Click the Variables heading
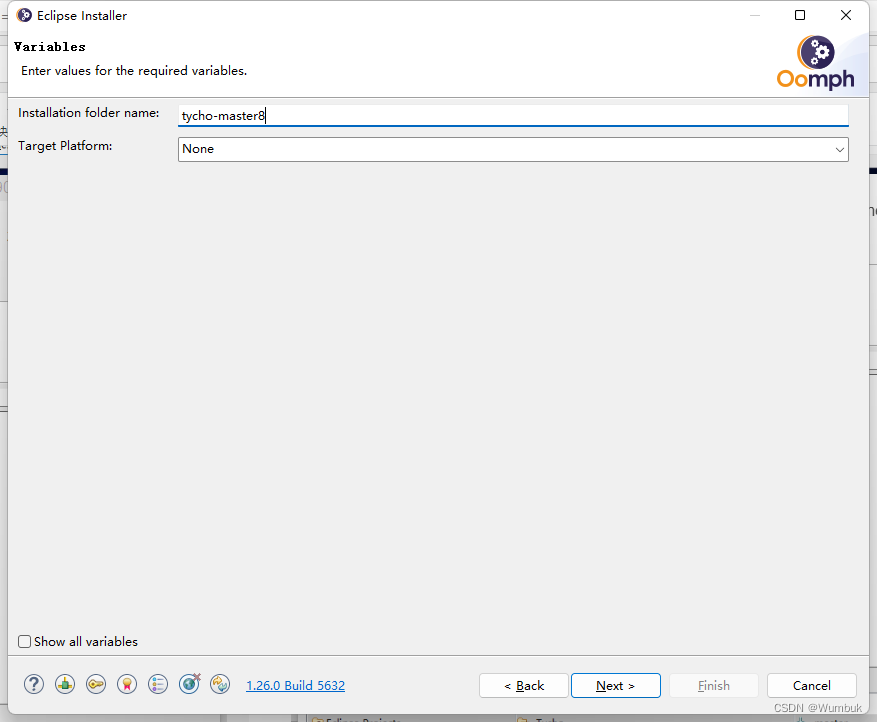Screen dimensions: 877x722 (50, 47)
